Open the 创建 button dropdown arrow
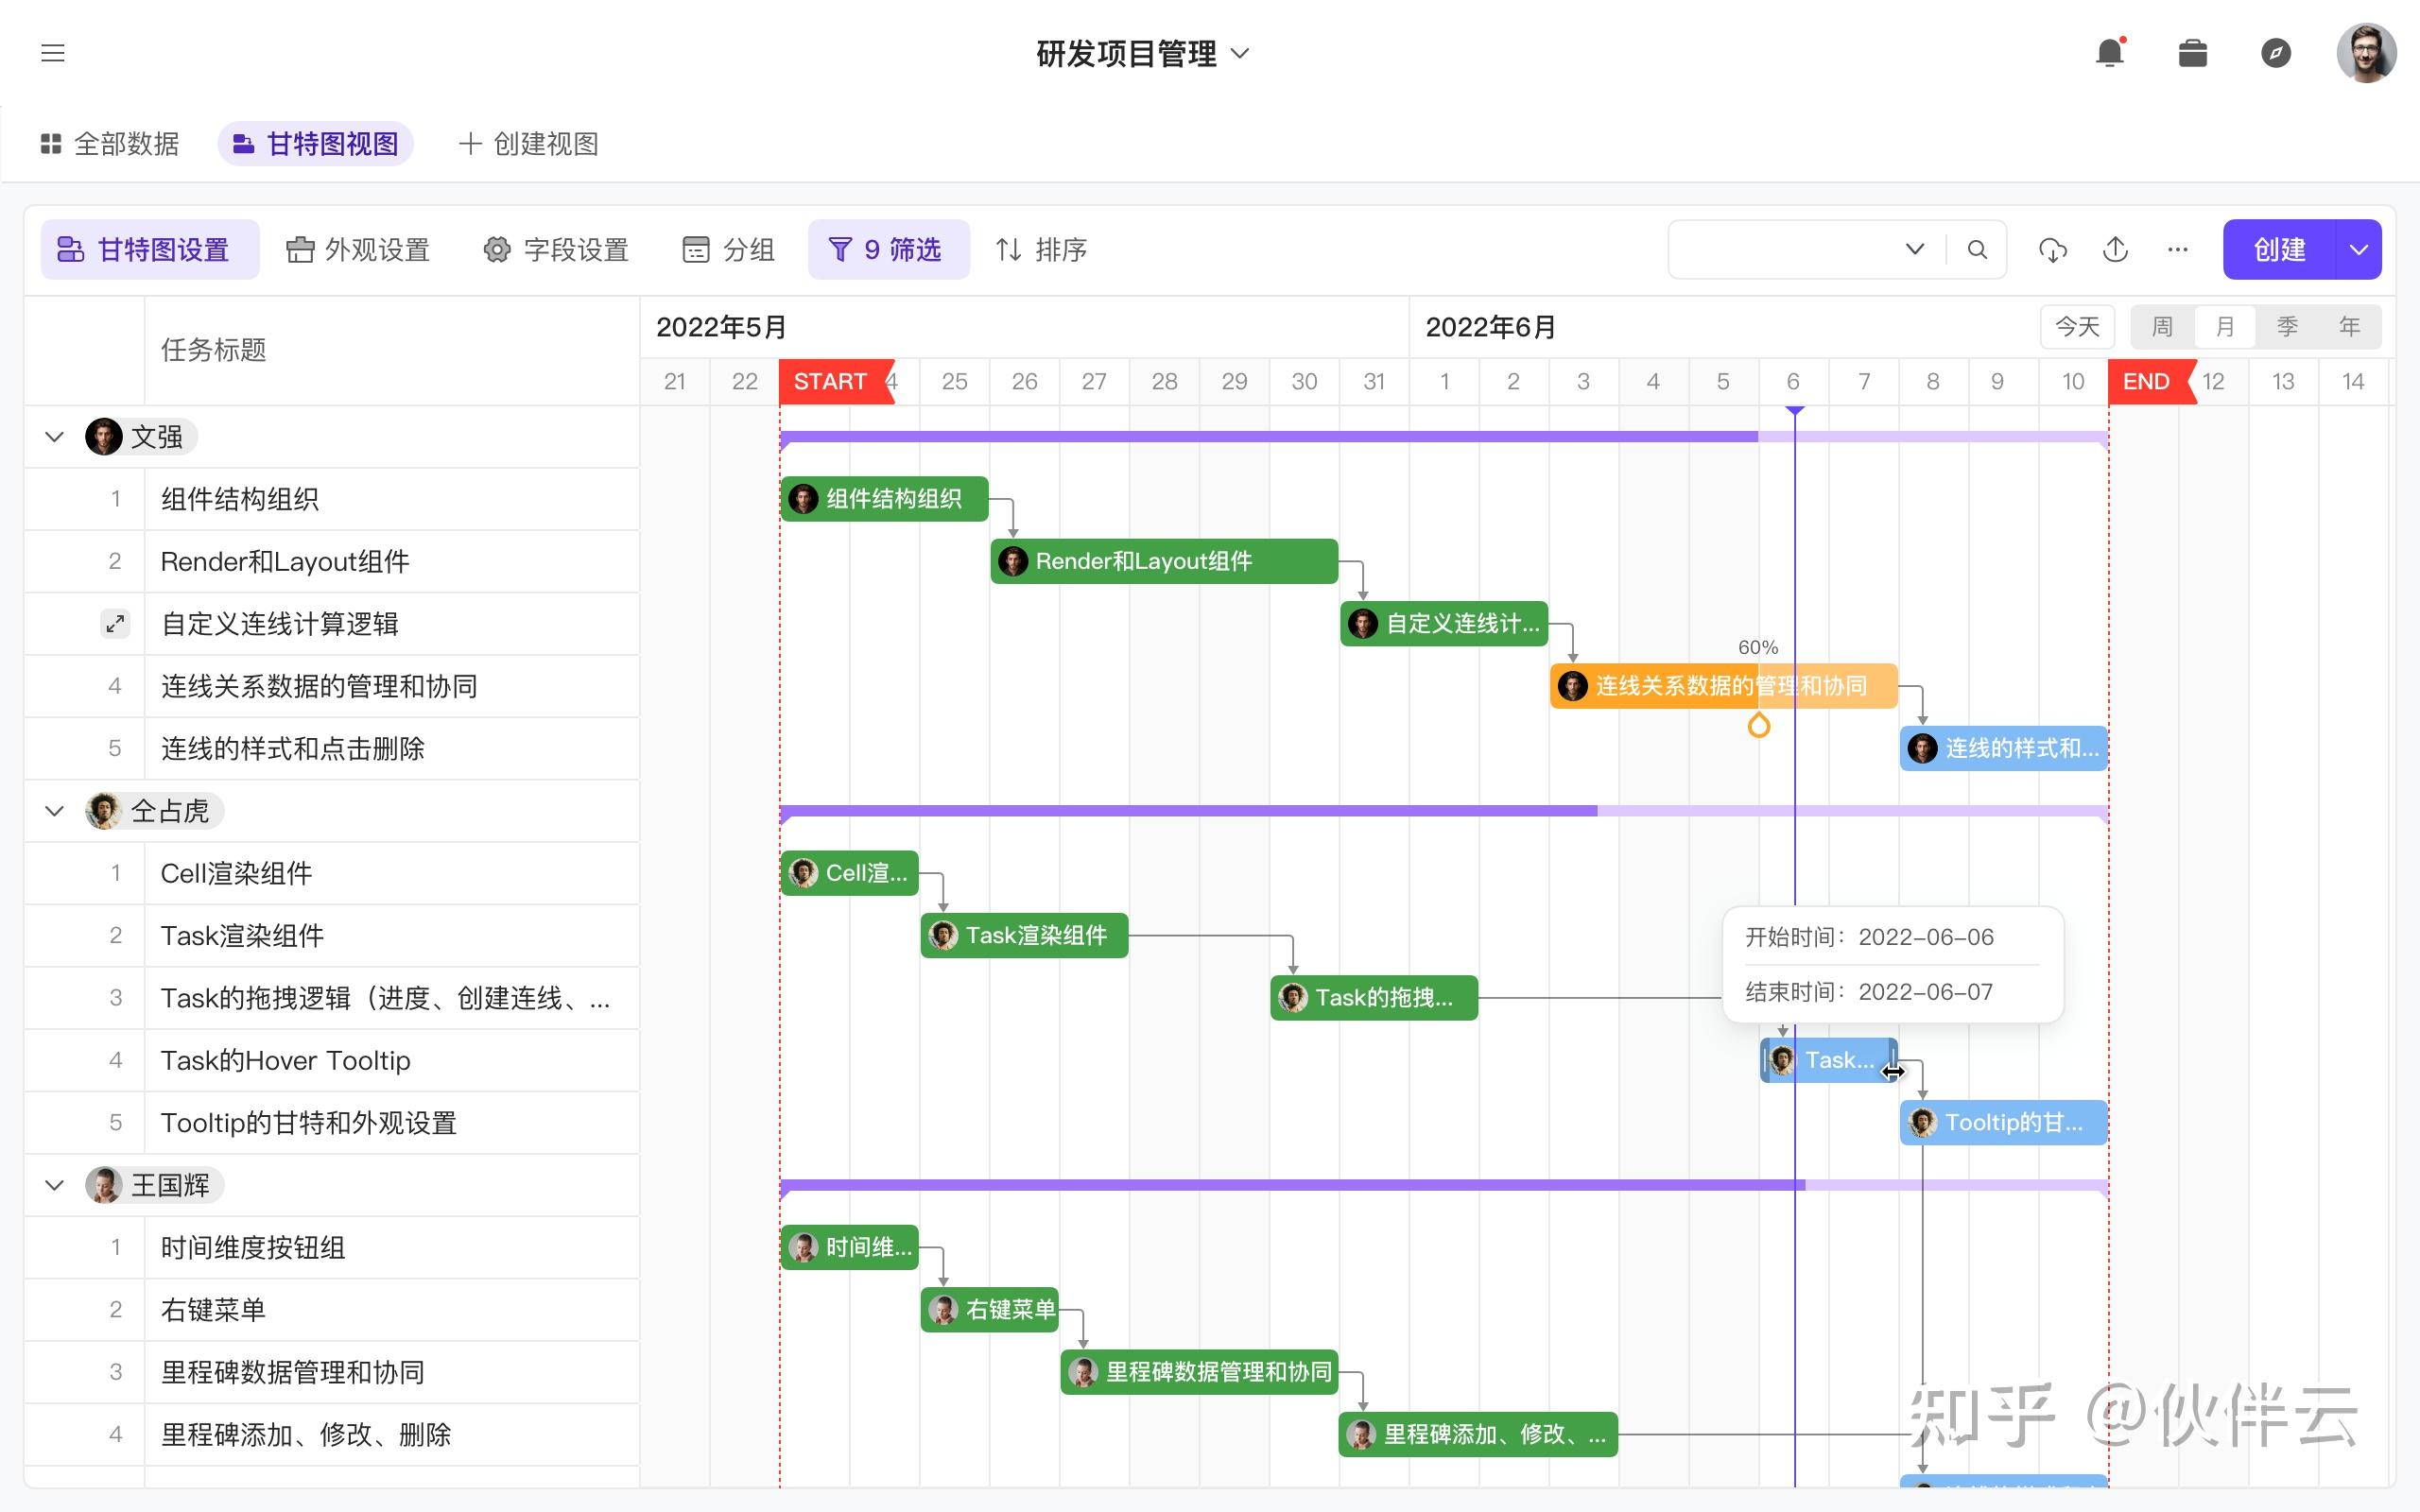Image resolution: width=2420 pixels, height=1512 pixels. tap(2358, 249)
